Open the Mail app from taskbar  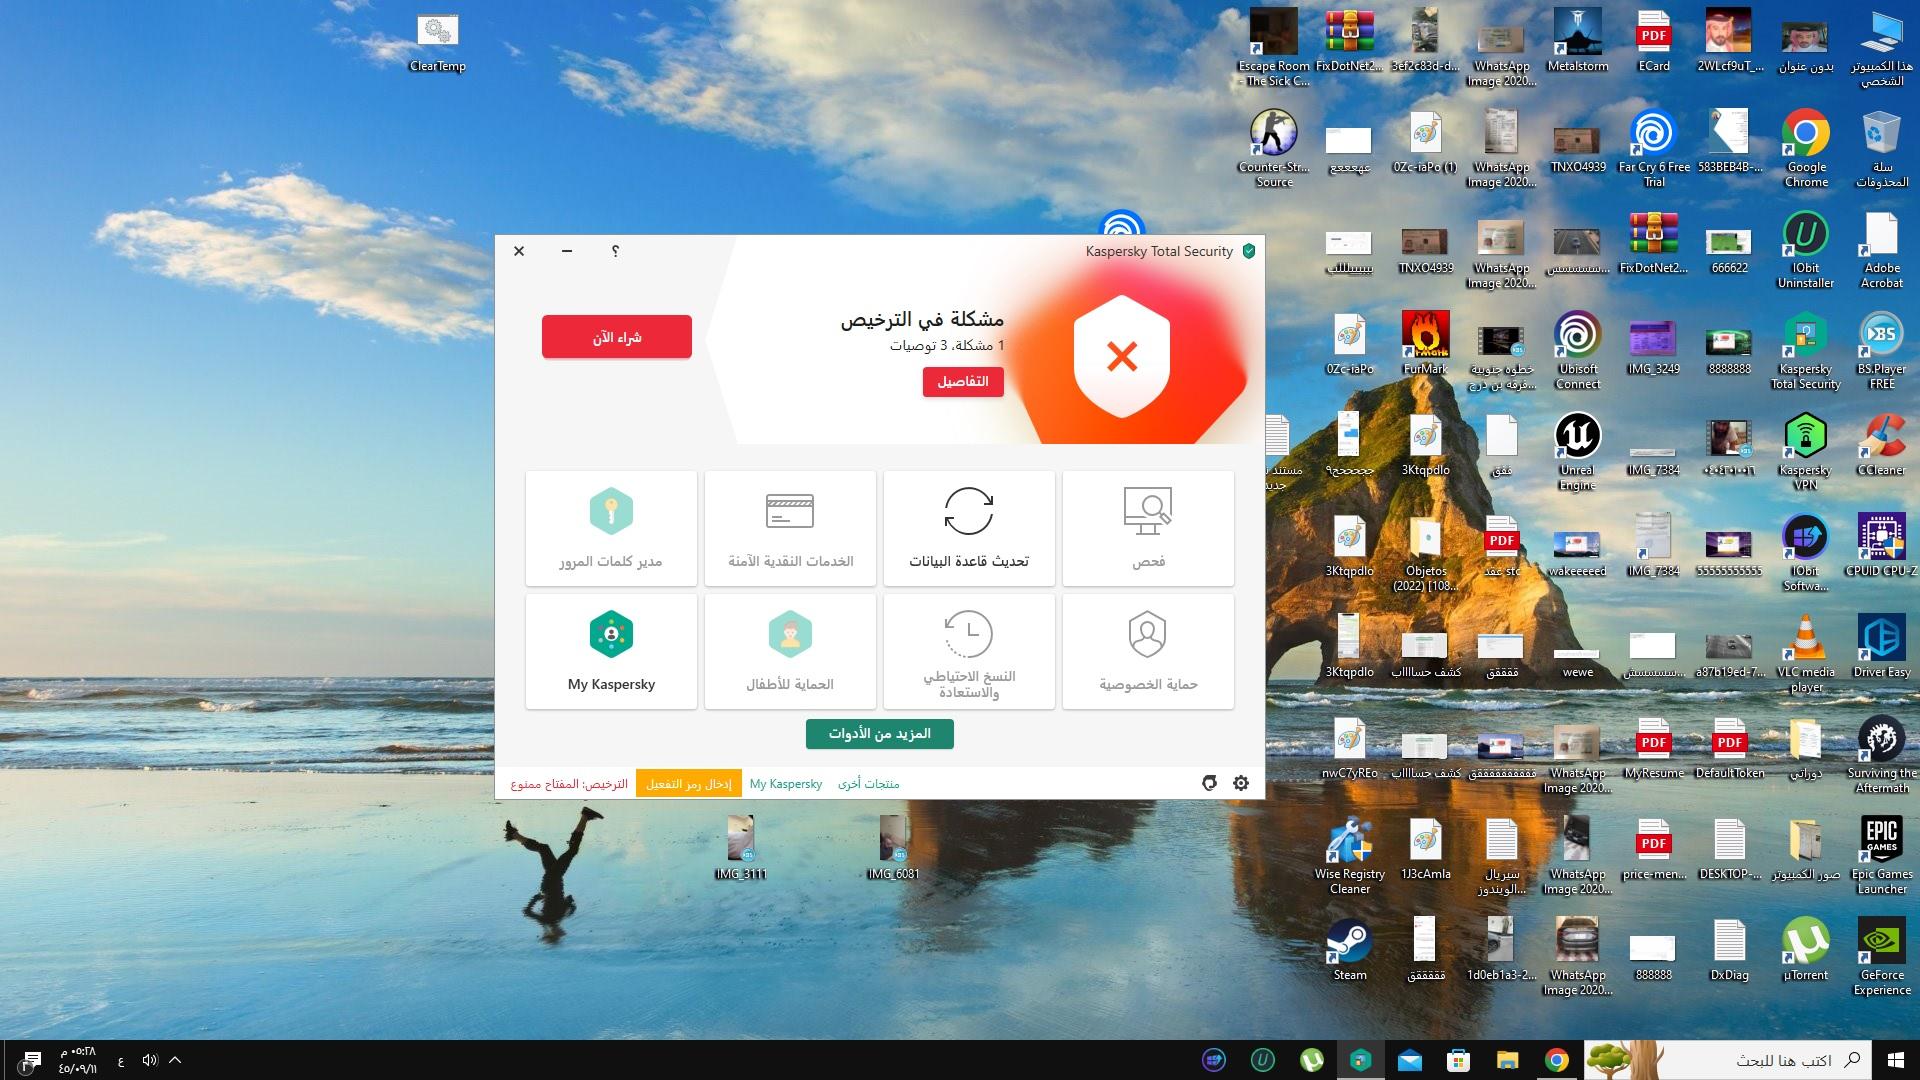1410,1060
